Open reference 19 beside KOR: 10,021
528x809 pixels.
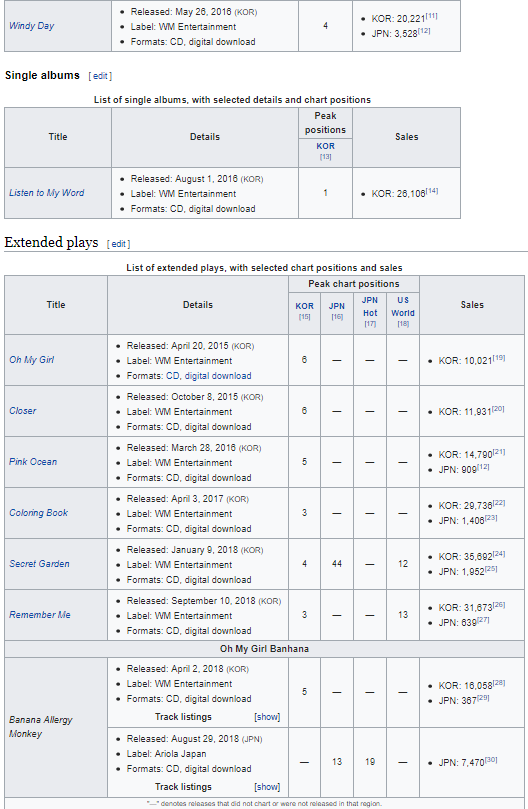coord(499,358)
